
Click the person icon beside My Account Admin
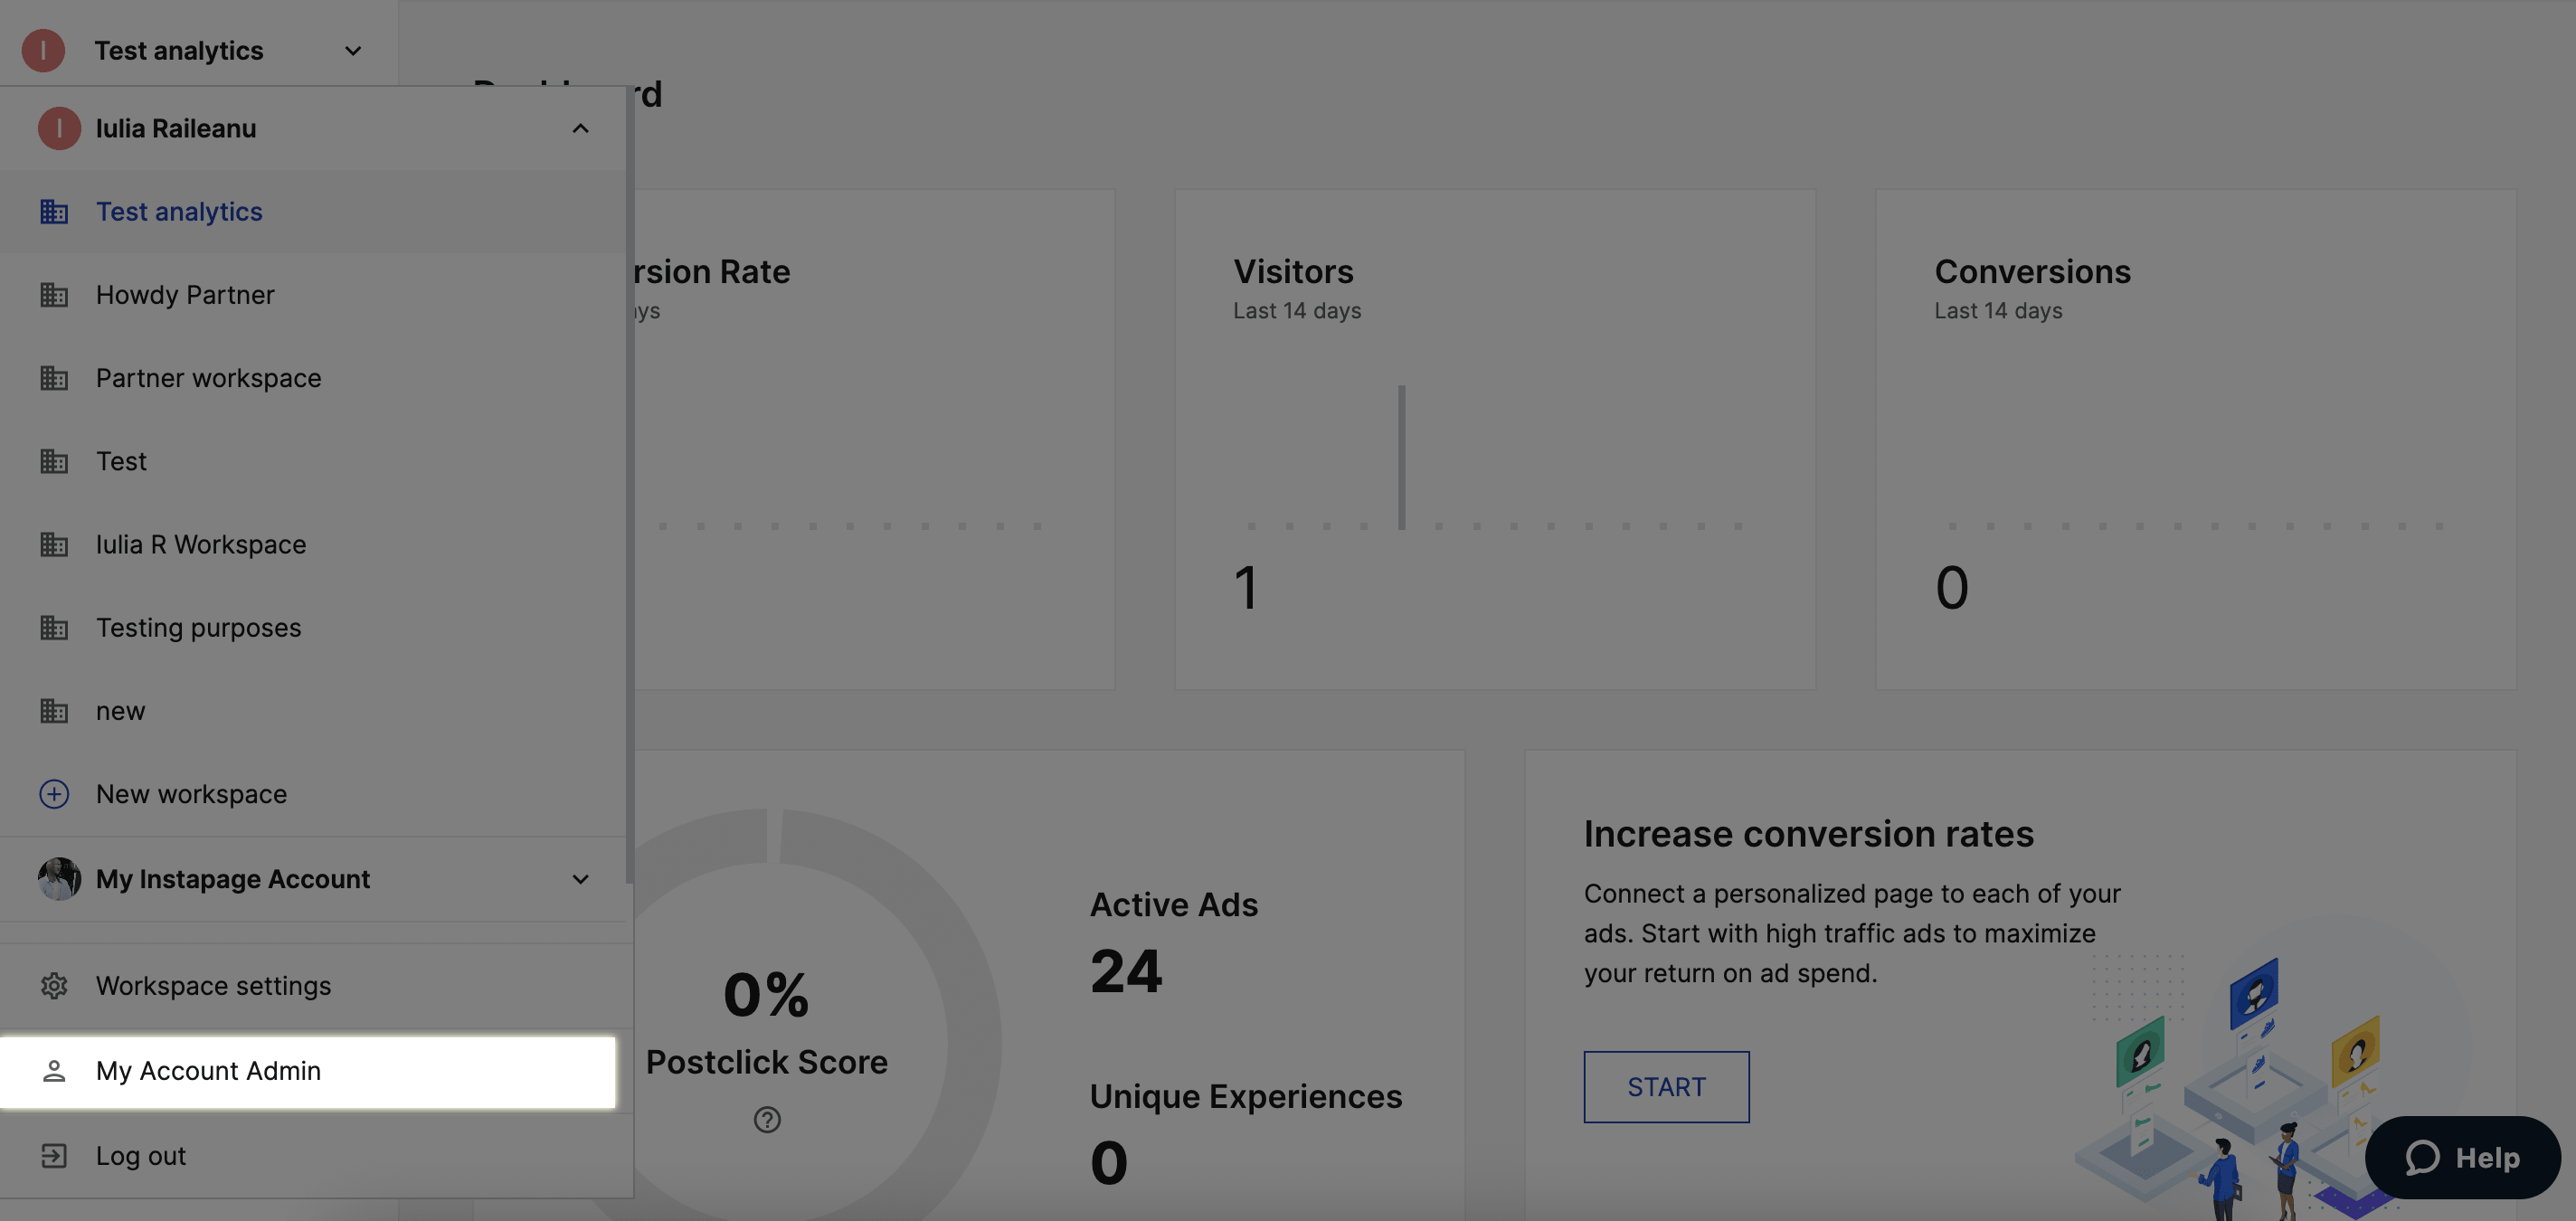point(54,1070)
